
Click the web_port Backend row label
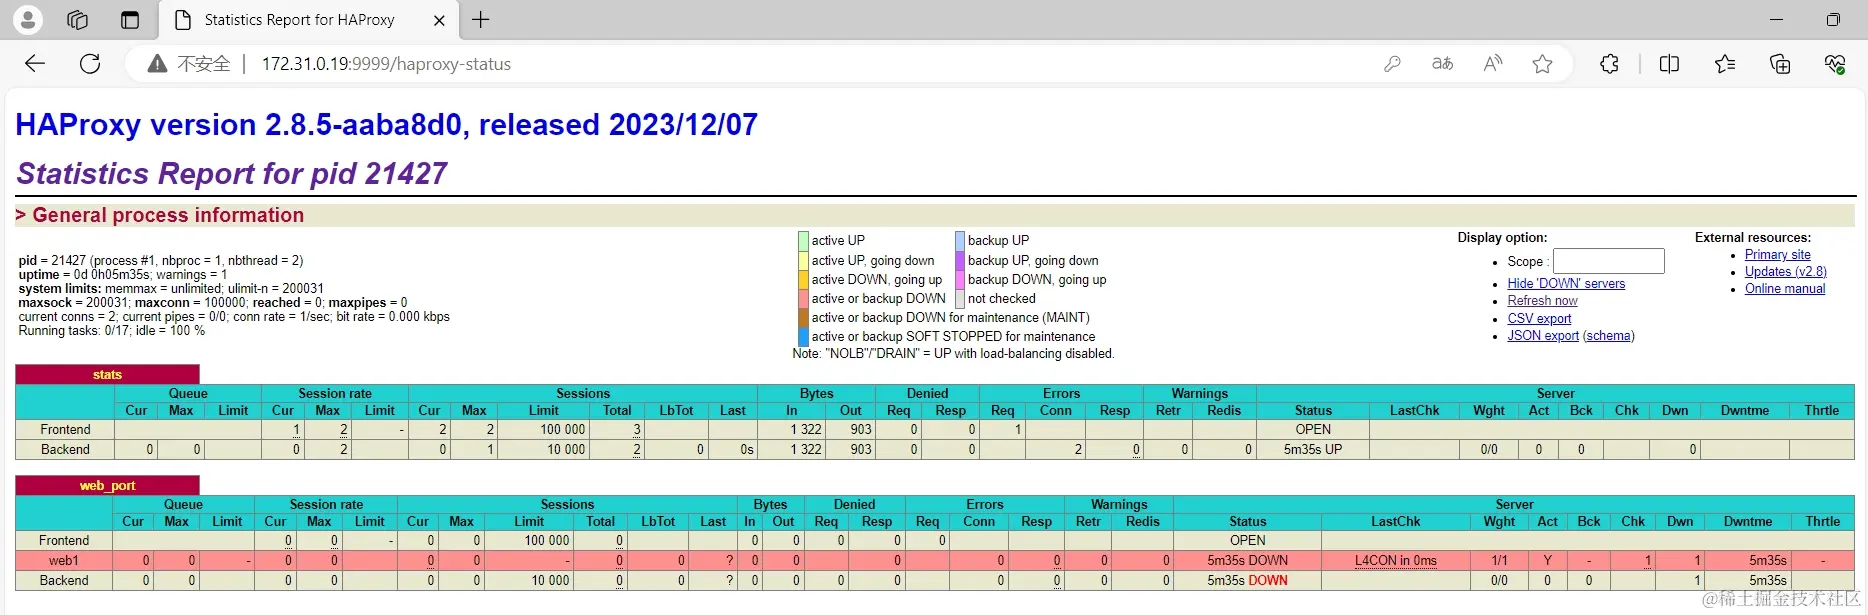[x=64, y=581]
